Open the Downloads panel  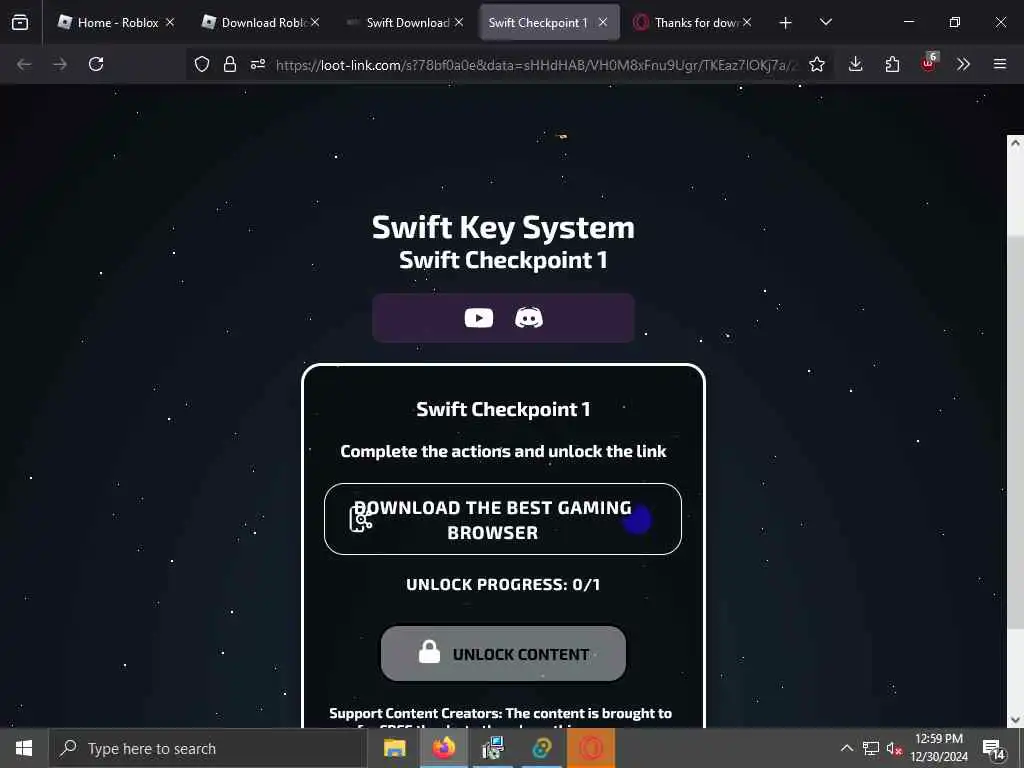(x=856, y=64)
